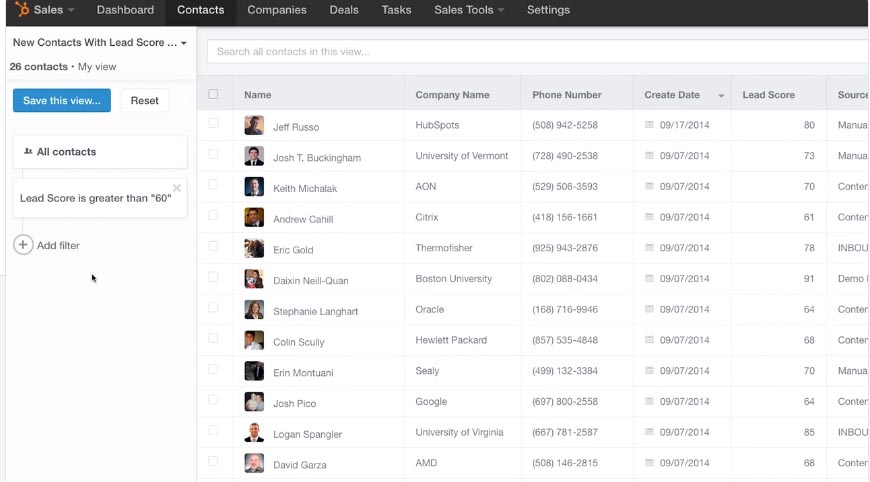Click the Hewlett Packard company cell
This screenshot has width=870, height=482.
[x=451, y=340]
